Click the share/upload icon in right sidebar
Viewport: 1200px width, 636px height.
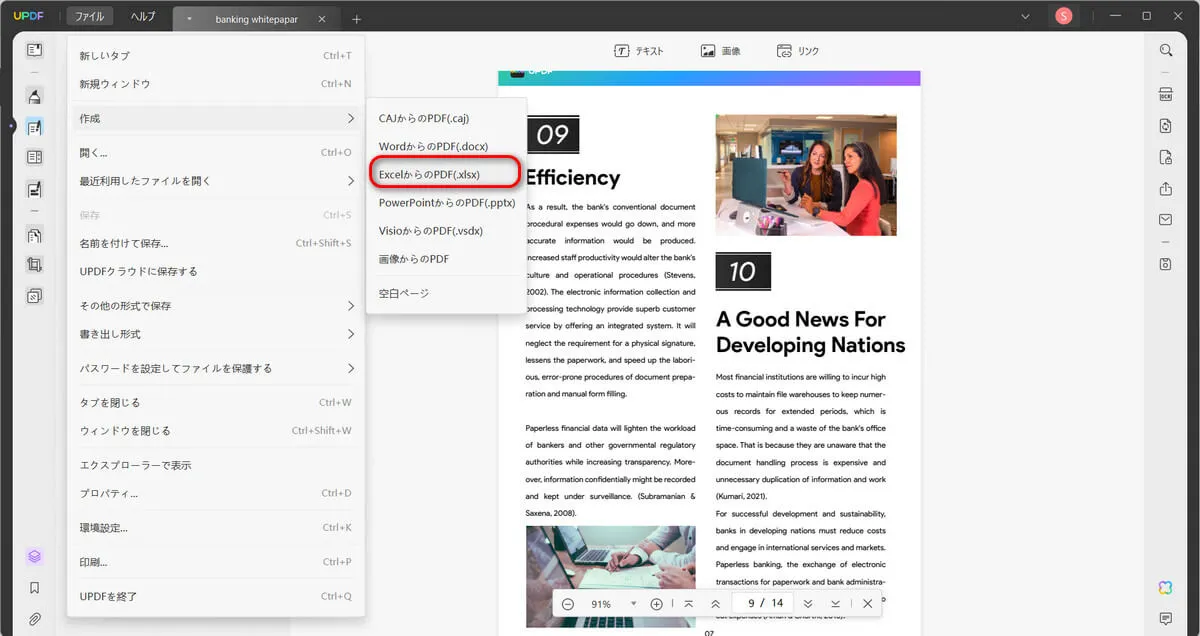[1166, 189]
